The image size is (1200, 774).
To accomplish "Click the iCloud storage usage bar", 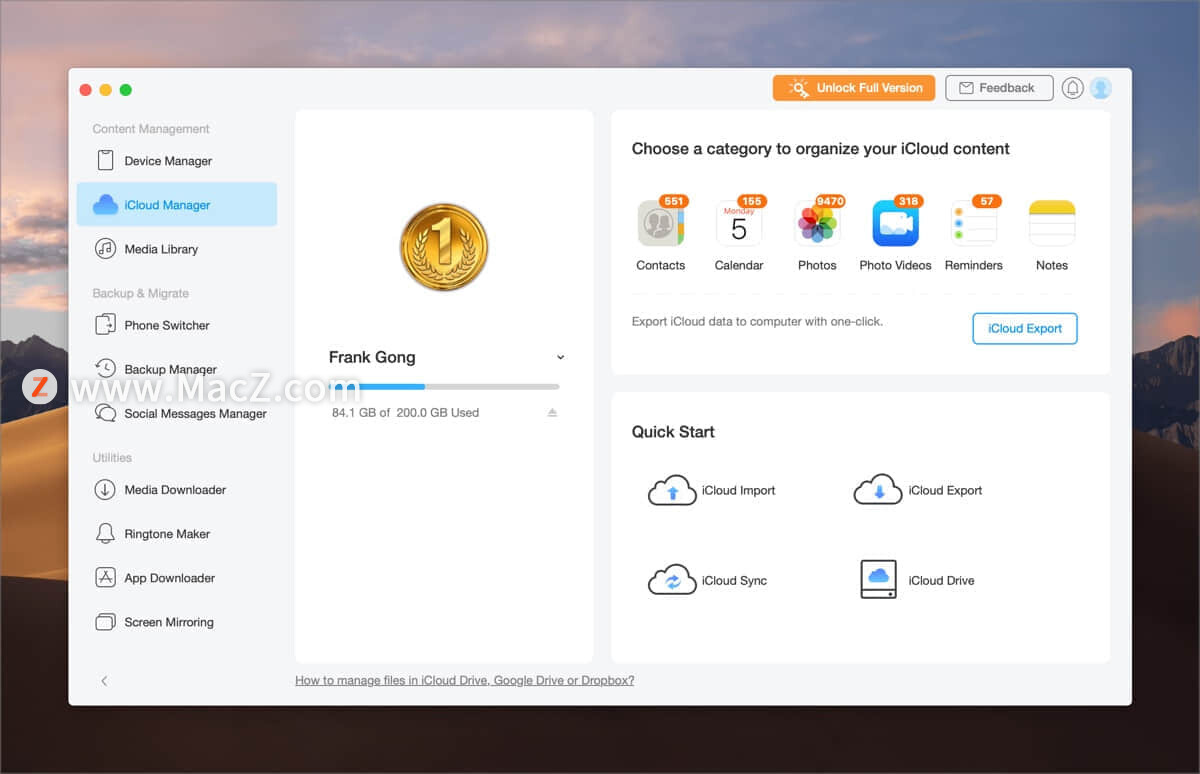I will pos(444,386).
